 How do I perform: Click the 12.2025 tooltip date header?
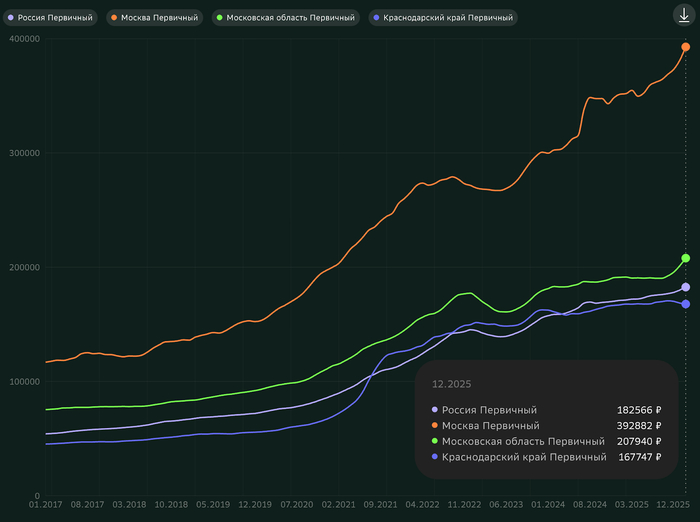point(451,383)
